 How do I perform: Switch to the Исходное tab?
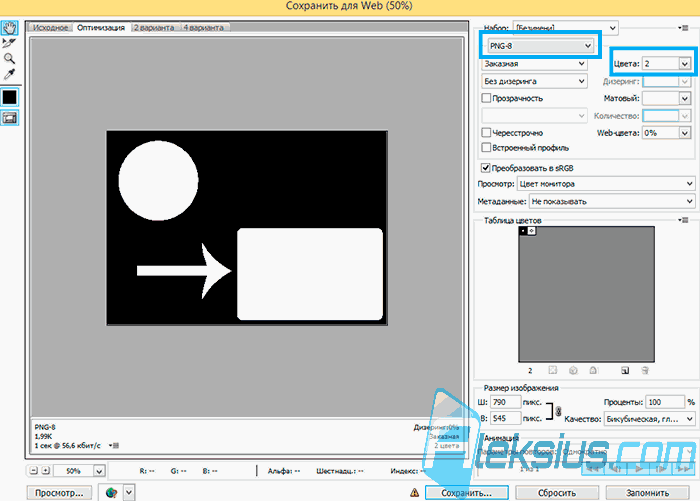tap(50, 28)
